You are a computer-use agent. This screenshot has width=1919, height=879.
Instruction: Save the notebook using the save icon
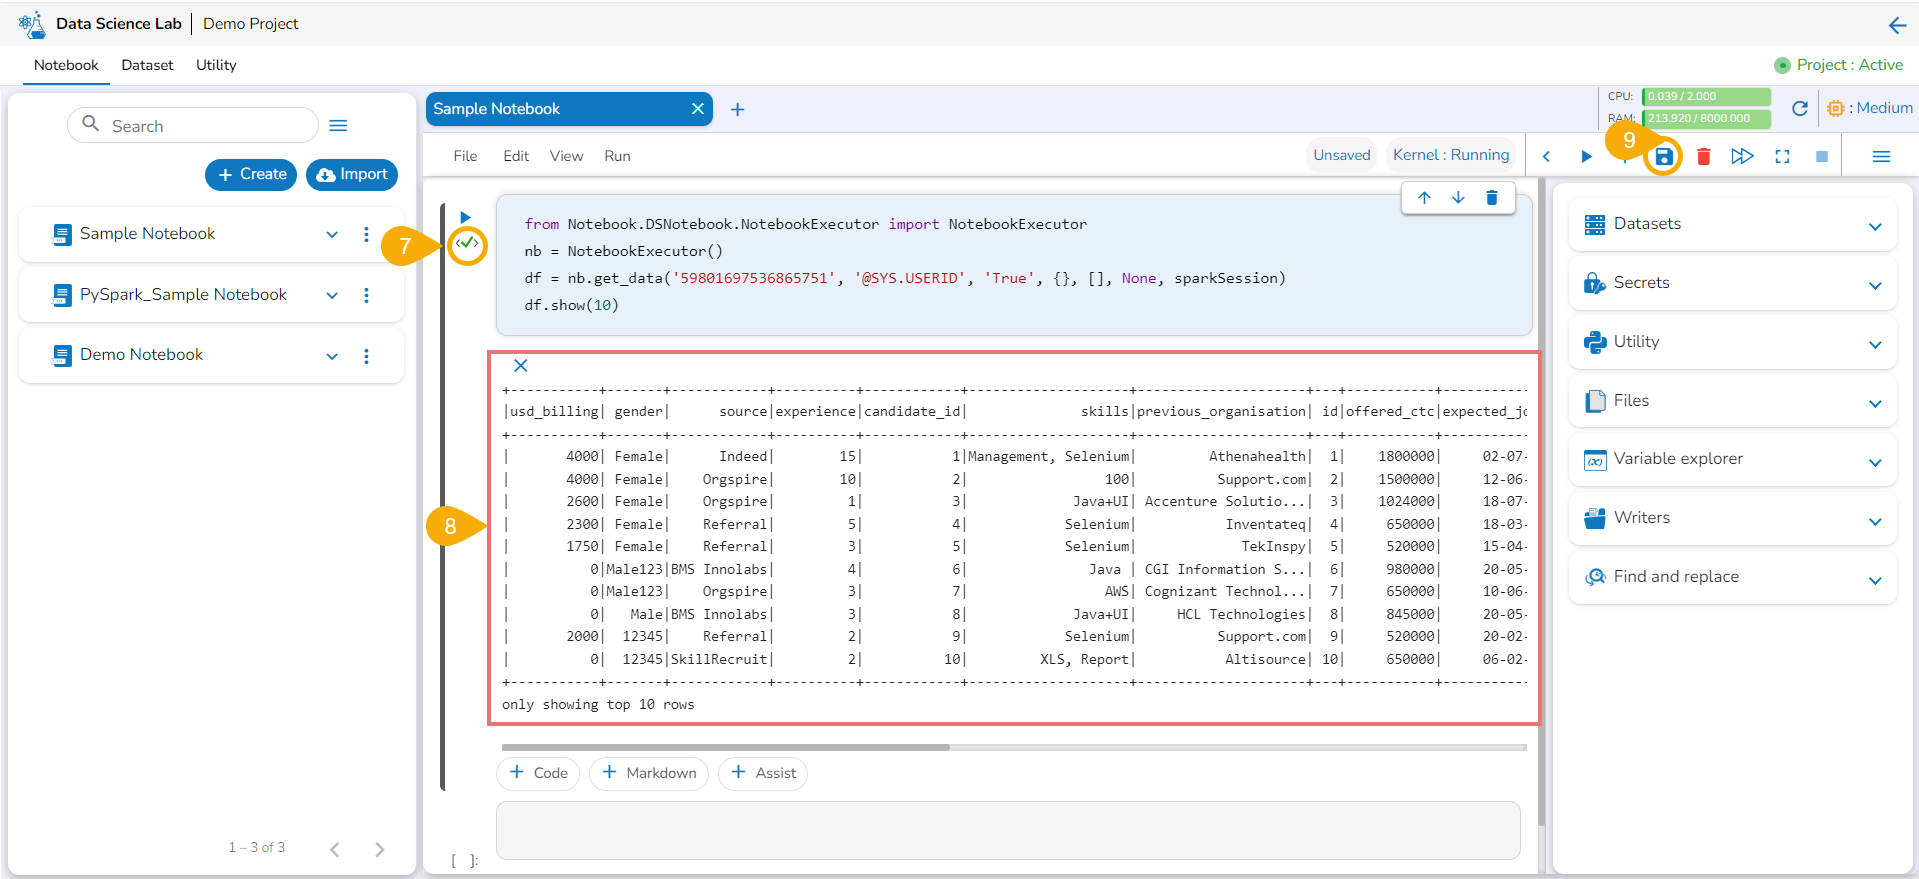point(1663,157)
